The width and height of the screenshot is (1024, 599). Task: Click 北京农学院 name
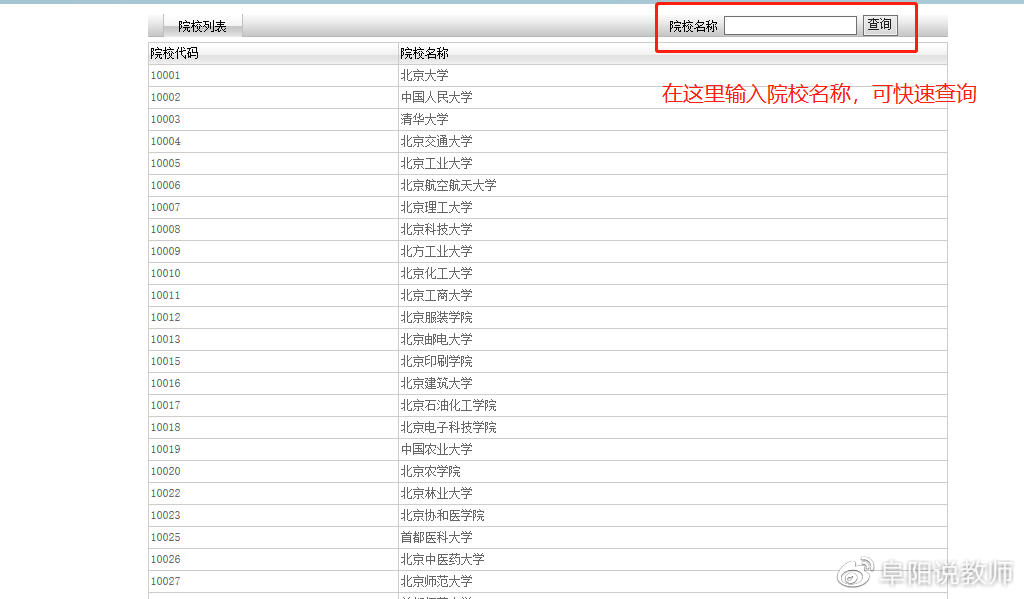[430, 472]
